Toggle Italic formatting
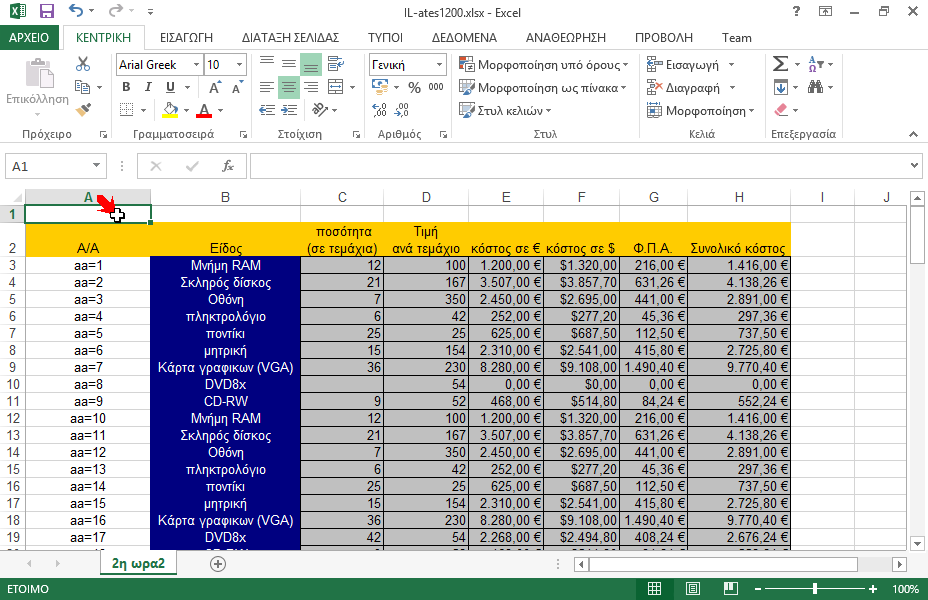 pyautogui.click(x=148, y=87)
